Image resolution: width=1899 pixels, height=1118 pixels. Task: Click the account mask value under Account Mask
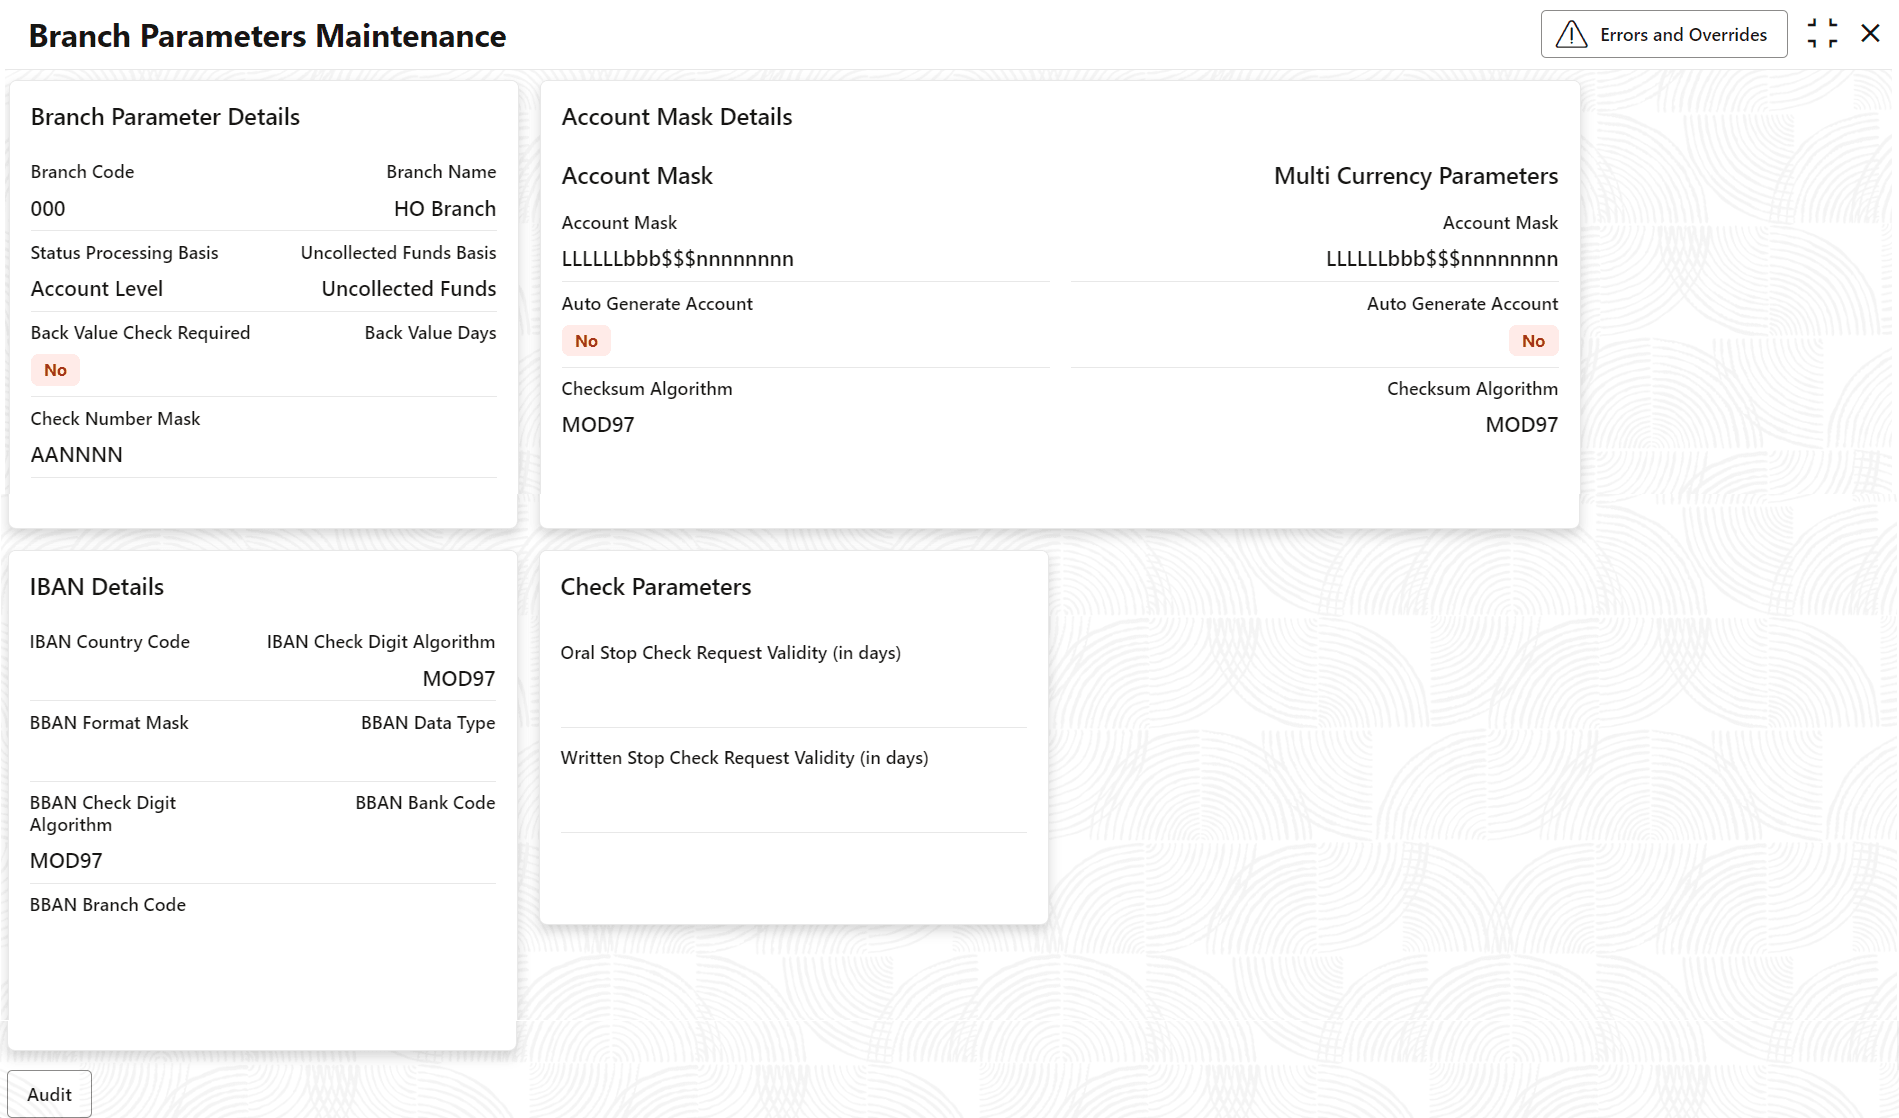(677, 259)
